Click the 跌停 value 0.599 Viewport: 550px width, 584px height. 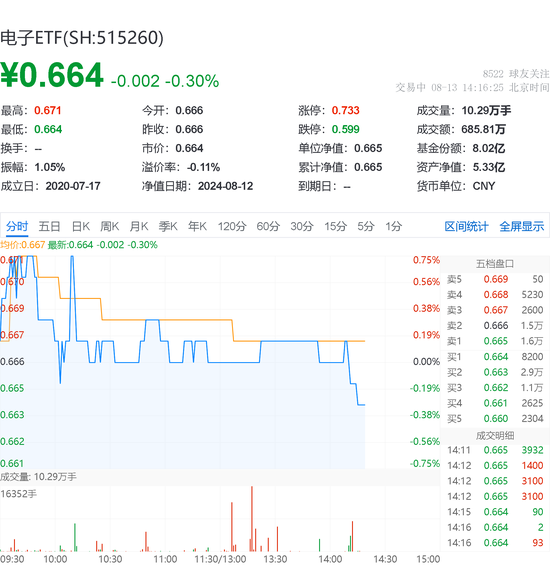point(346,130)
